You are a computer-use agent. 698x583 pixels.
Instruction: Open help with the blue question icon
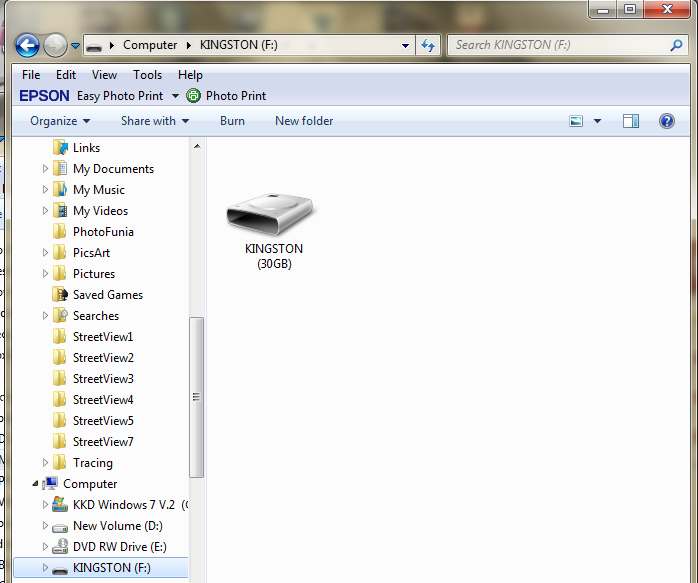click(x=666, y=121)
